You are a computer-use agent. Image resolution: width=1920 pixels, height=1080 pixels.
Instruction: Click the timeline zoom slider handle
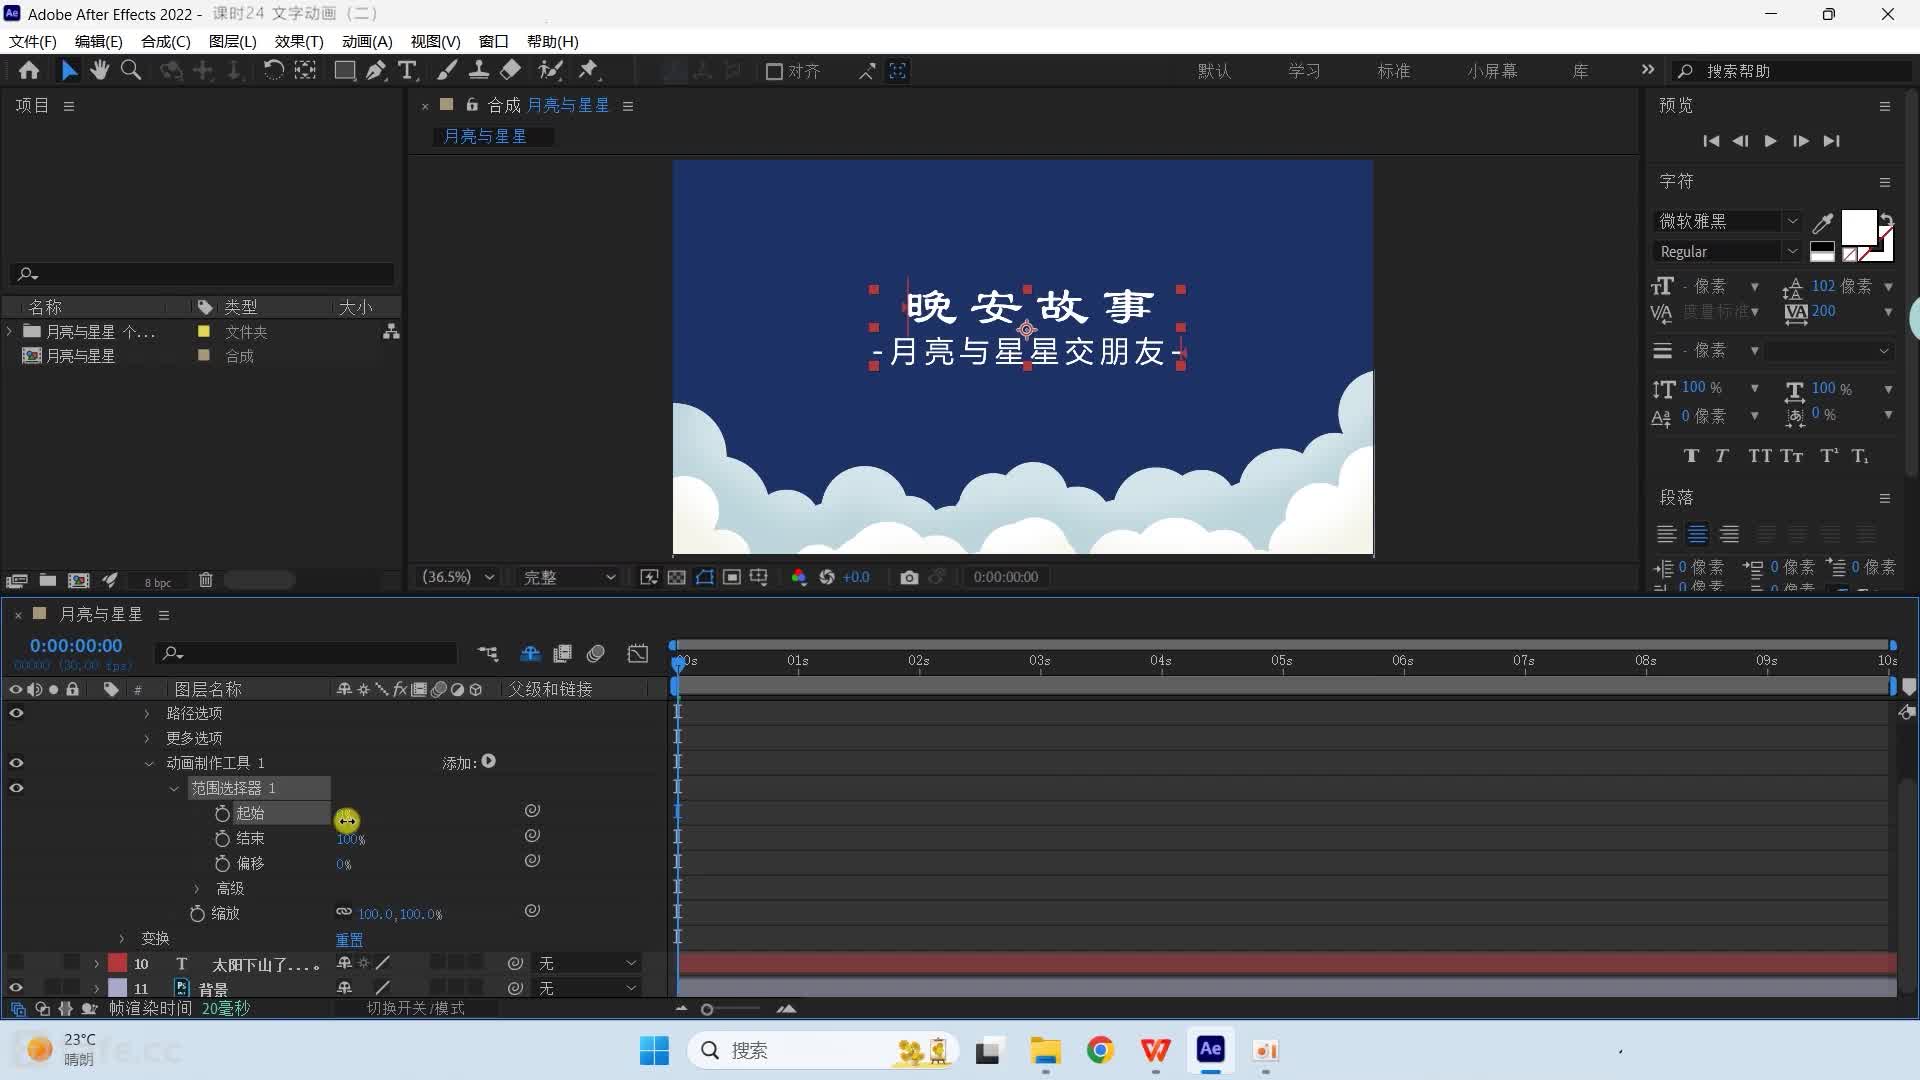point(707,1010)
